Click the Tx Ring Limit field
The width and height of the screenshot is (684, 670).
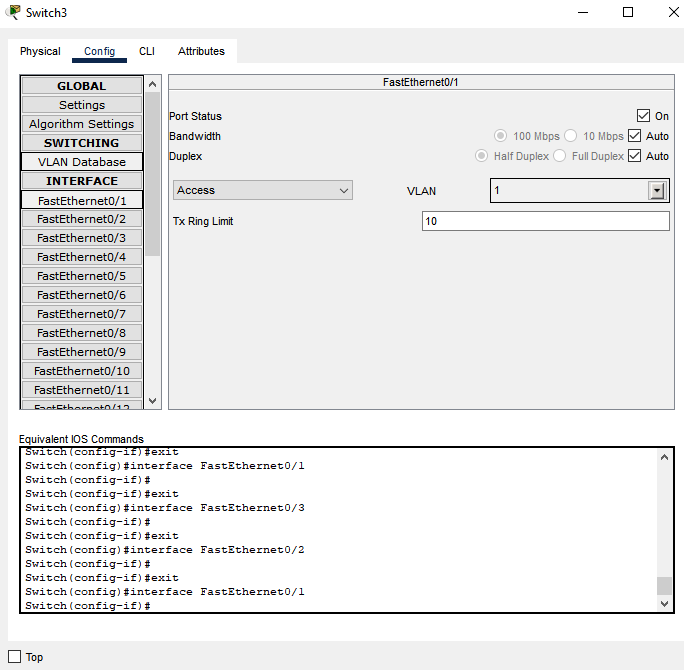(545, 221)
